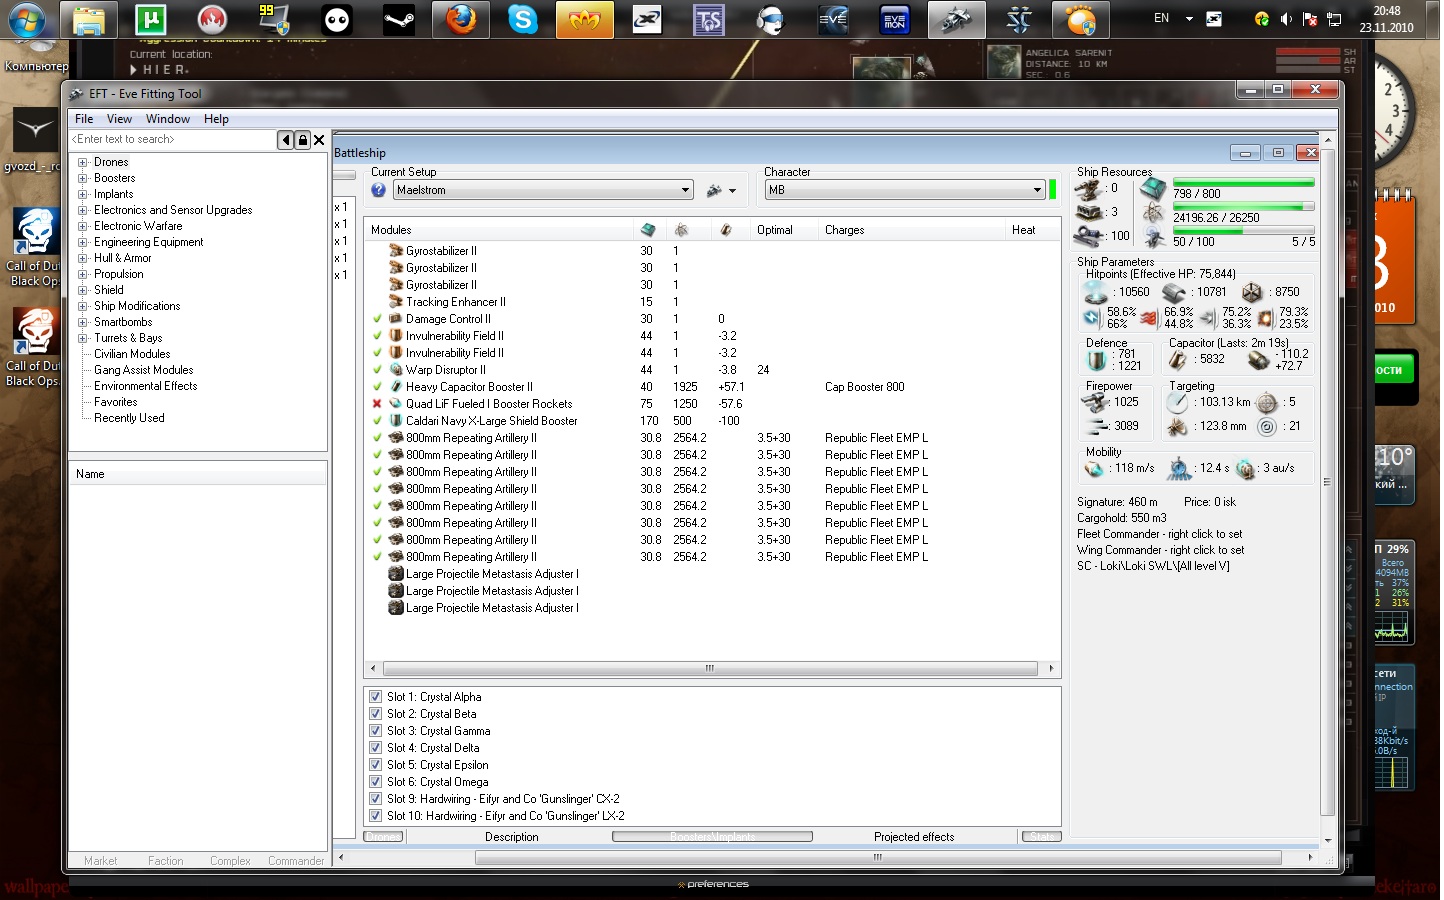Image resolution: width=1444 pixels, height=900 pixels.
Task: Click the market search text field
Action: click(172, 140)
